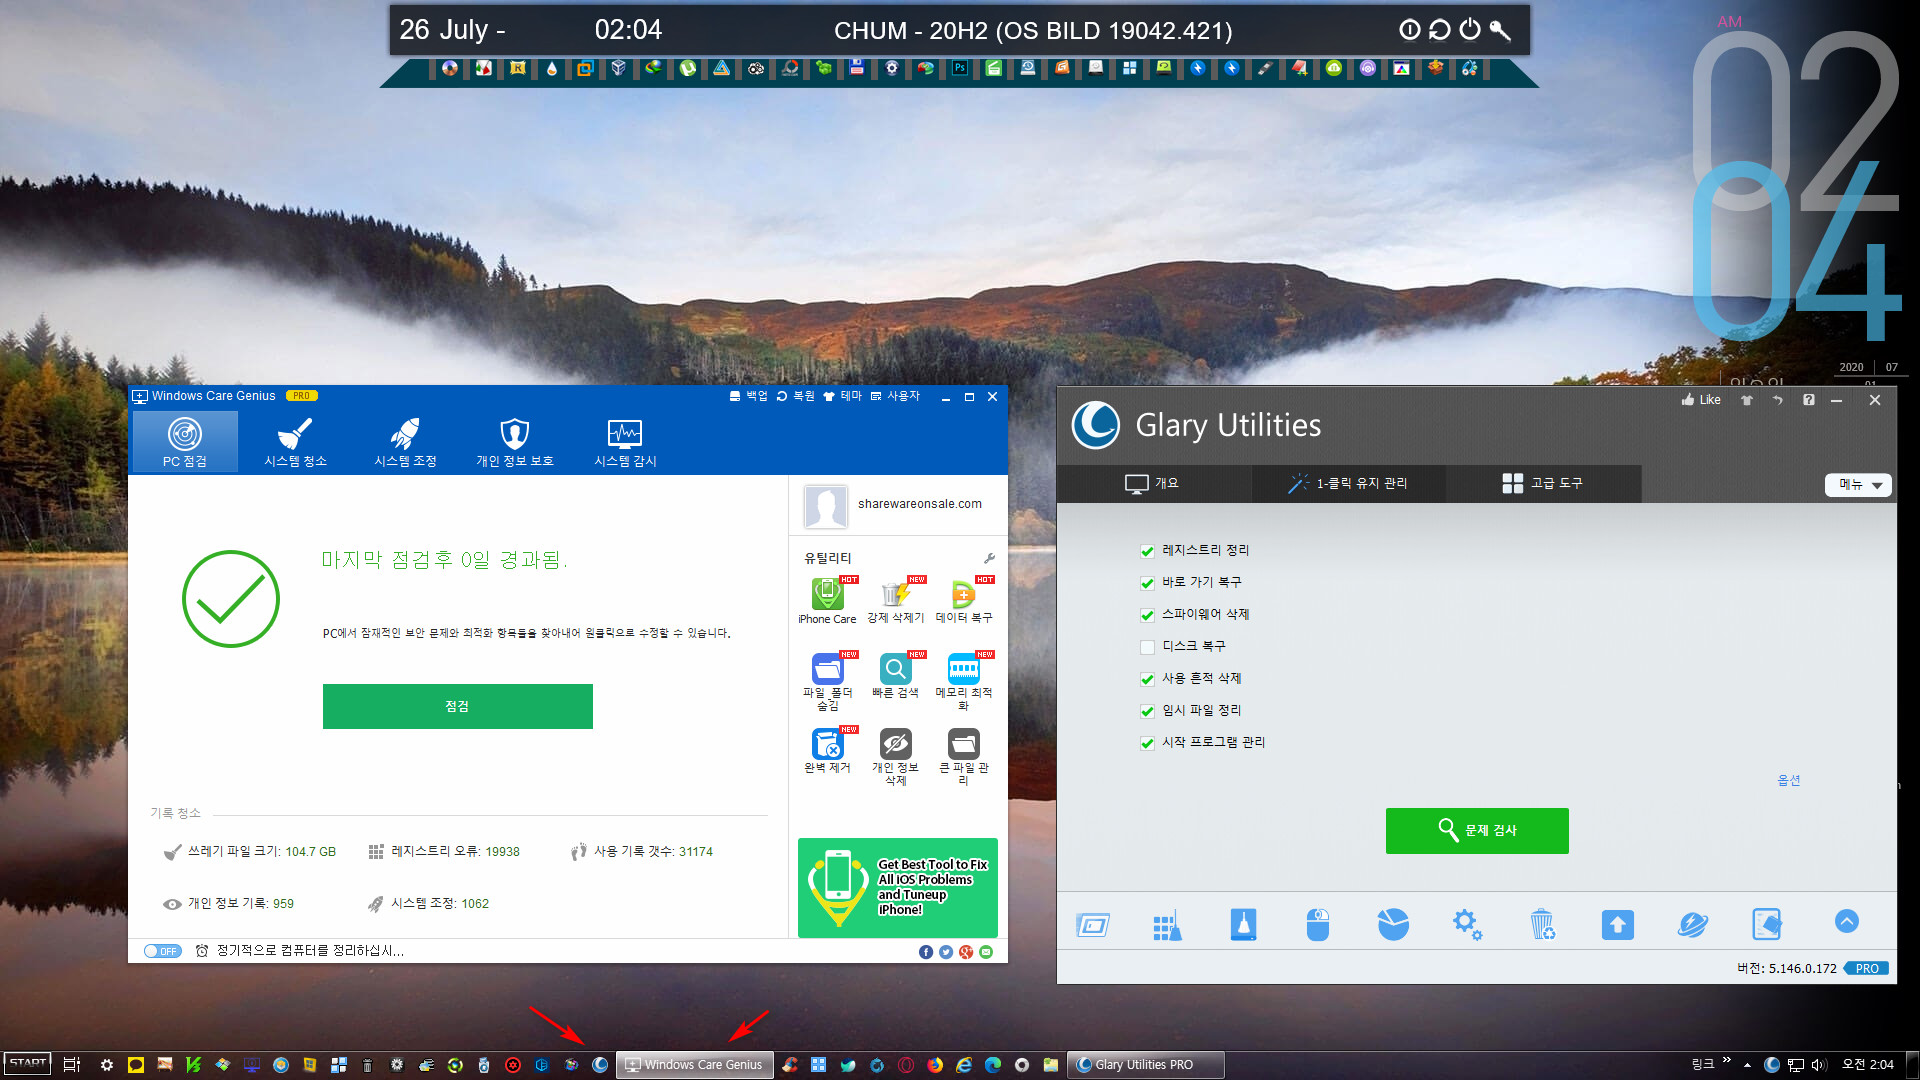The image size is (1920, 1080).
Task: Open the blue flask icon in Glary bottom bar
Action: [x=1243, y=925]
